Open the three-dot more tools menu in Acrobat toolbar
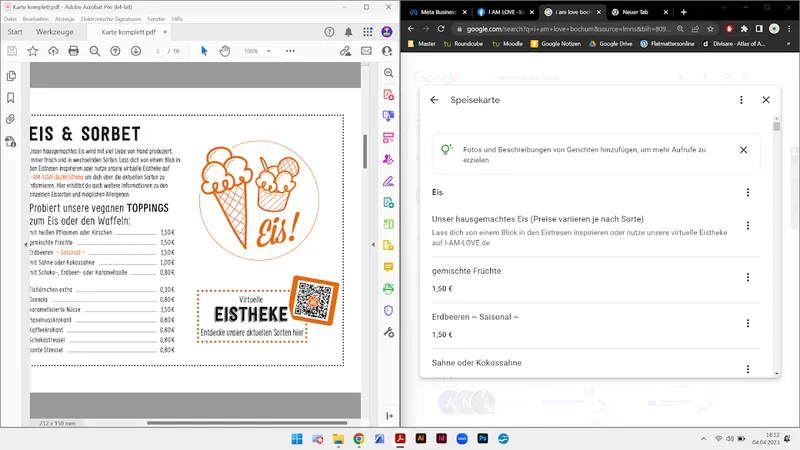This screenshot has height=450, width=800. 290,51
